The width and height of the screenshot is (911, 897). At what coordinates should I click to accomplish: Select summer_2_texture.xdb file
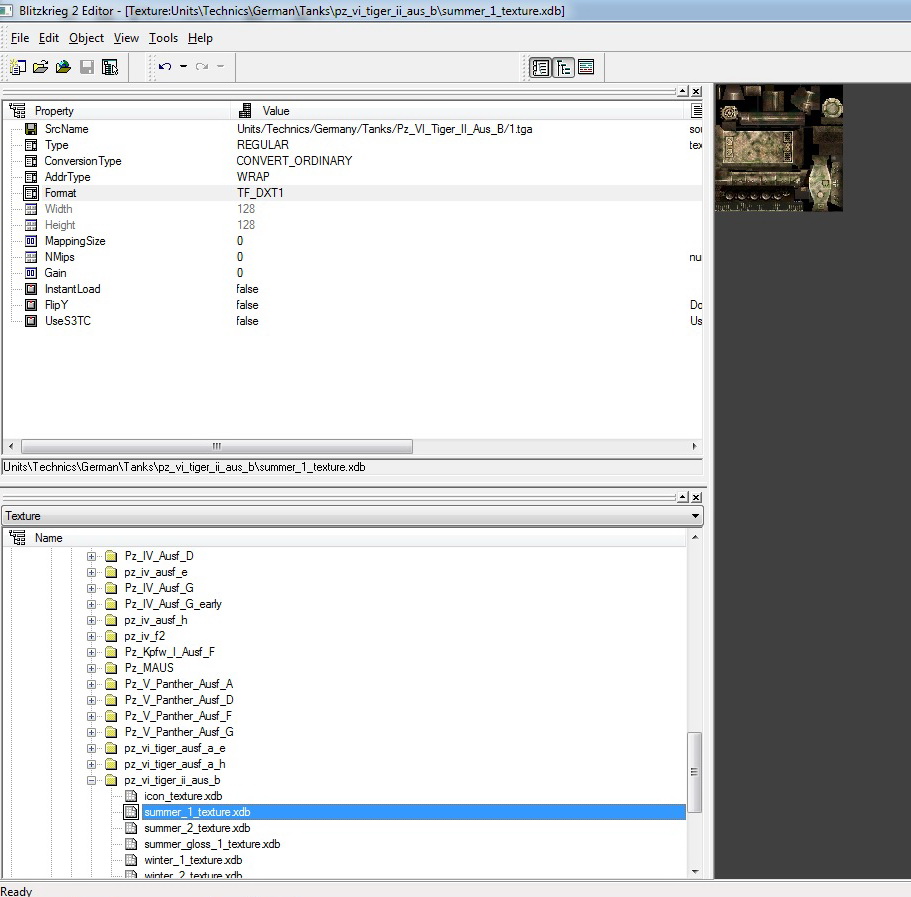[197, 828]
